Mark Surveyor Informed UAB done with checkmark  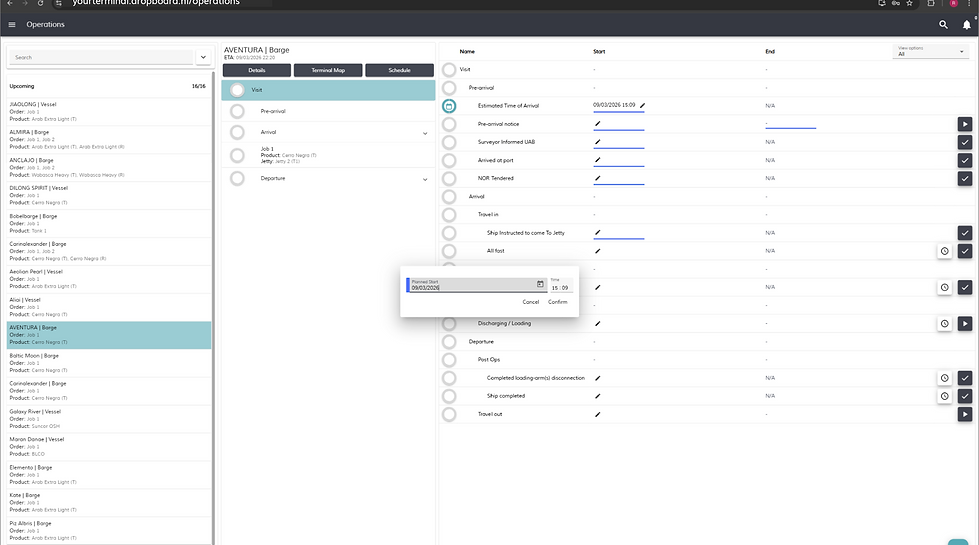pos(965,142)
